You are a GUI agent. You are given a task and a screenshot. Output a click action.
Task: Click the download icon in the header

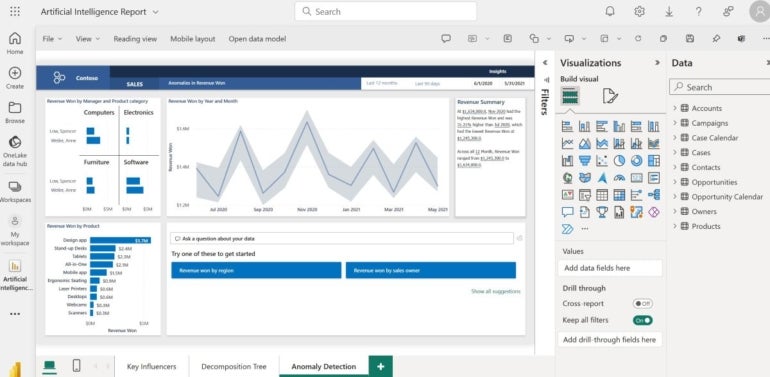pyautogui.click(x=669, y=12)
